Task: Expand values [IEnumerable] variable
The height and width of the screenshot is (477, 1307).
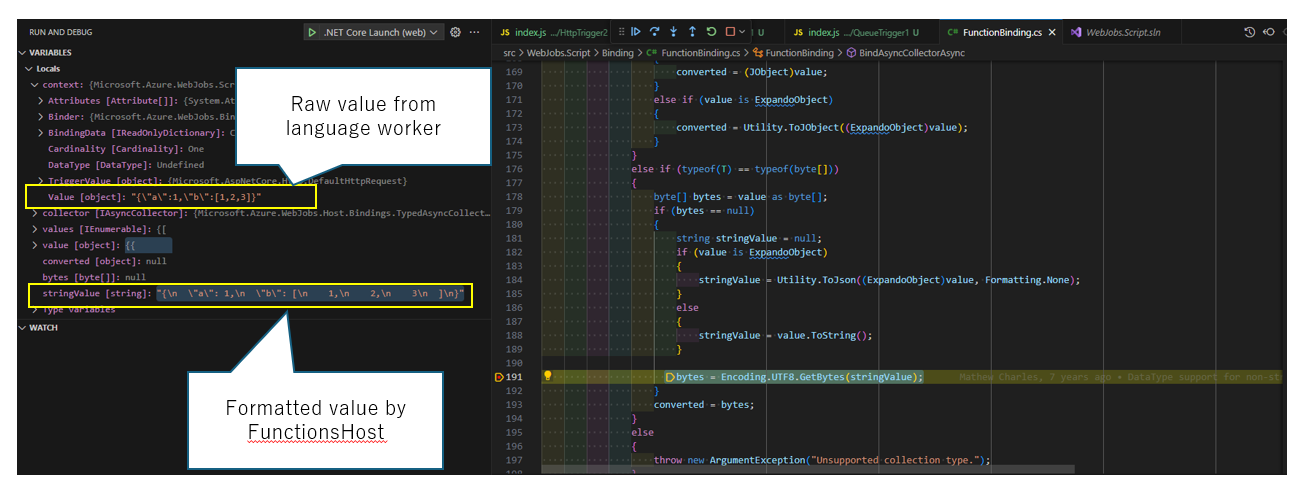Action: click(34, 229)
